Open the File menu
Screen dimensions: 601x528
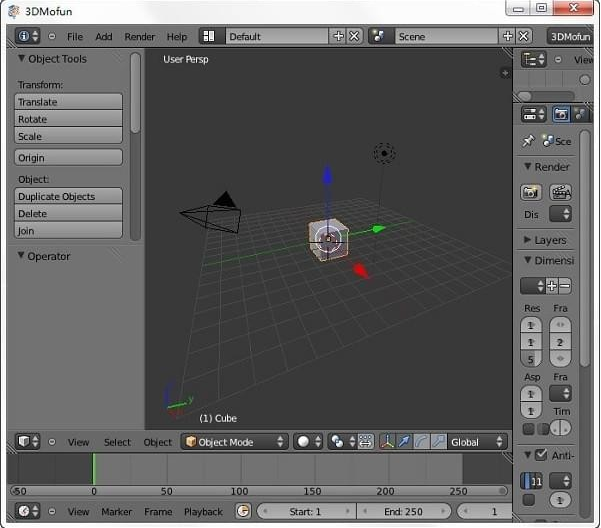[75, 37]
